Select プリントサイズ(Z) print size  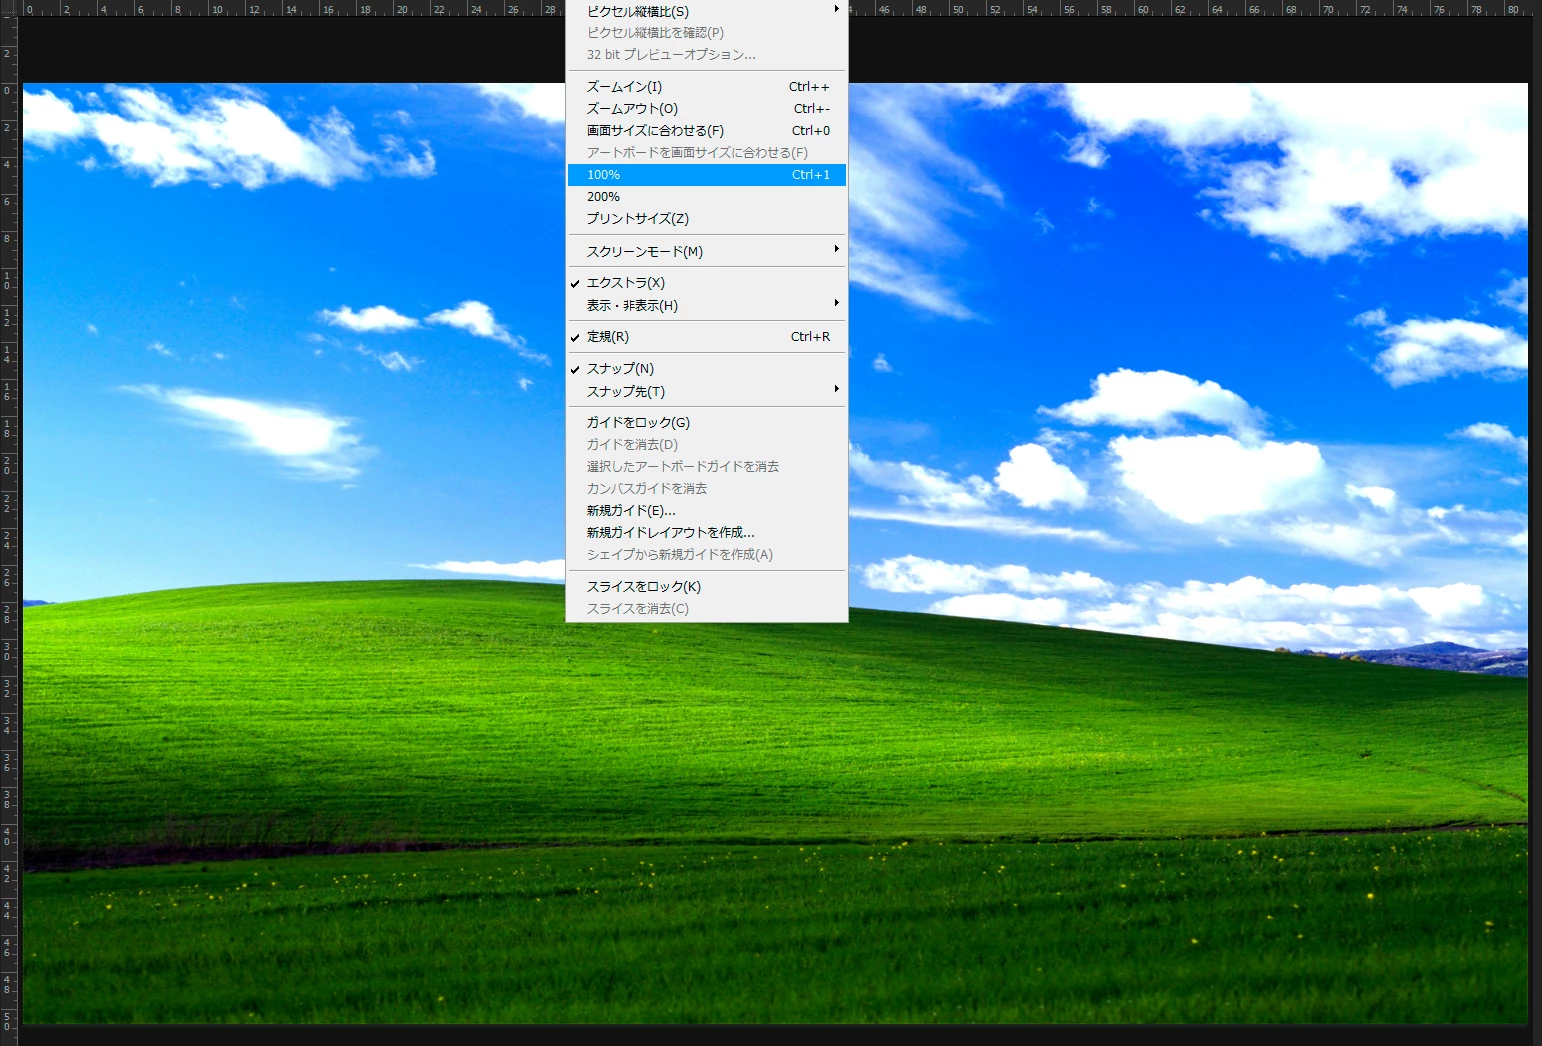click(x=707, y=219)
